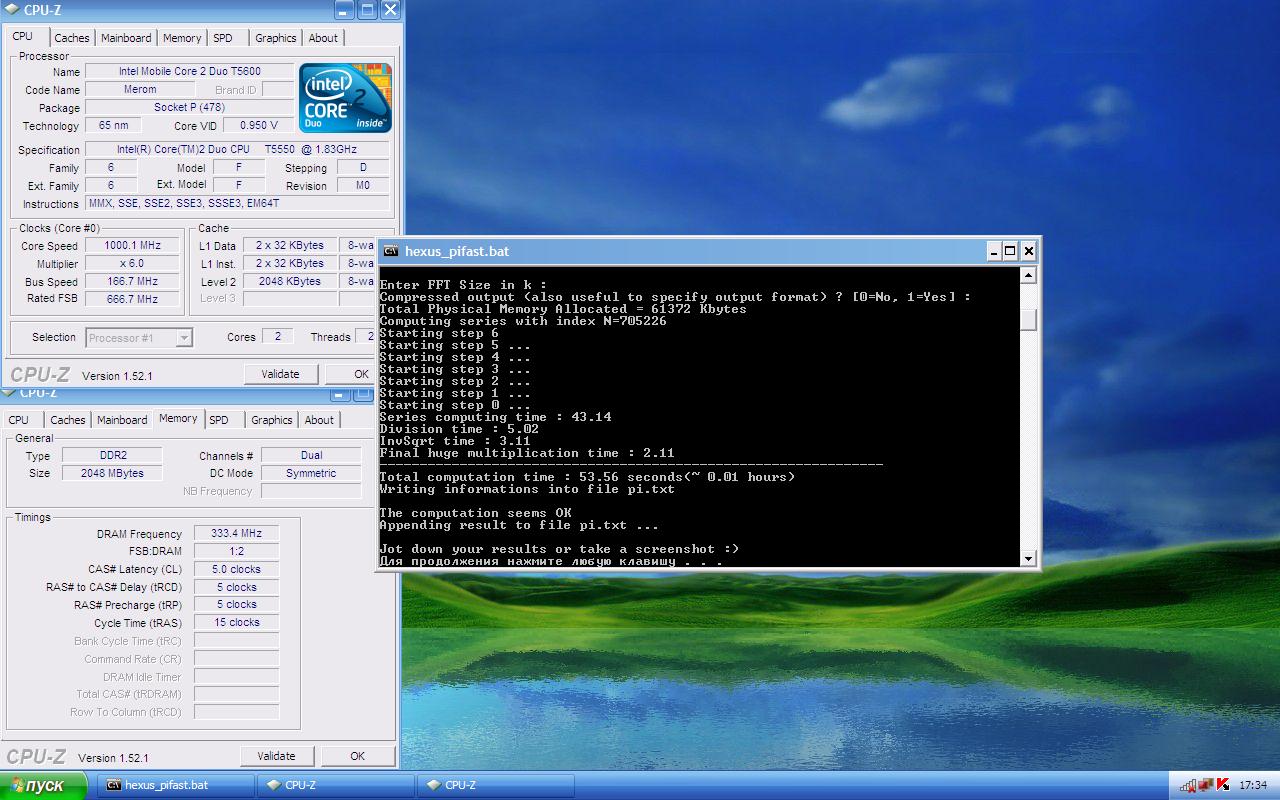Image resolution: width=1280 pixels, height=800 pixels.
Task: Maximize the top CPU-Z window
Action: point(367,10)
